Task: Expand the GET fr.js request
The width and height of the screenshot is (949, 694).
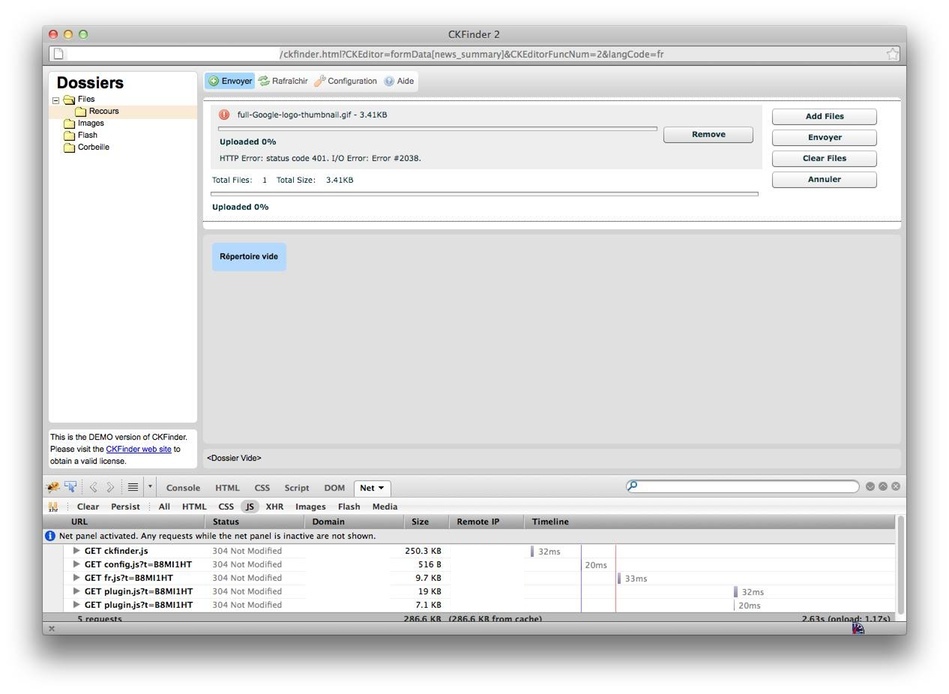Action: point(76,578)
